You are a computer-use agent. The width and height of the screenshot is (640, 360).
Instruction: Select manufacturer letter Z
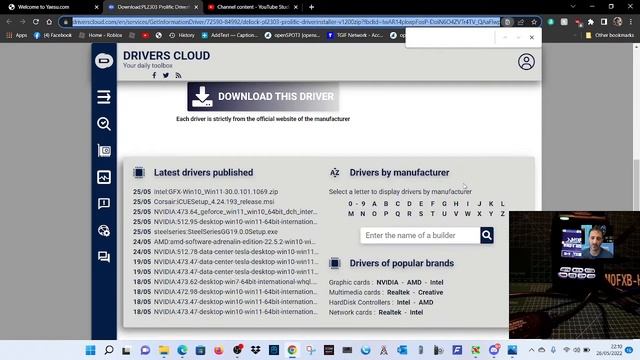pyautogui.click(x=502, y=214)
